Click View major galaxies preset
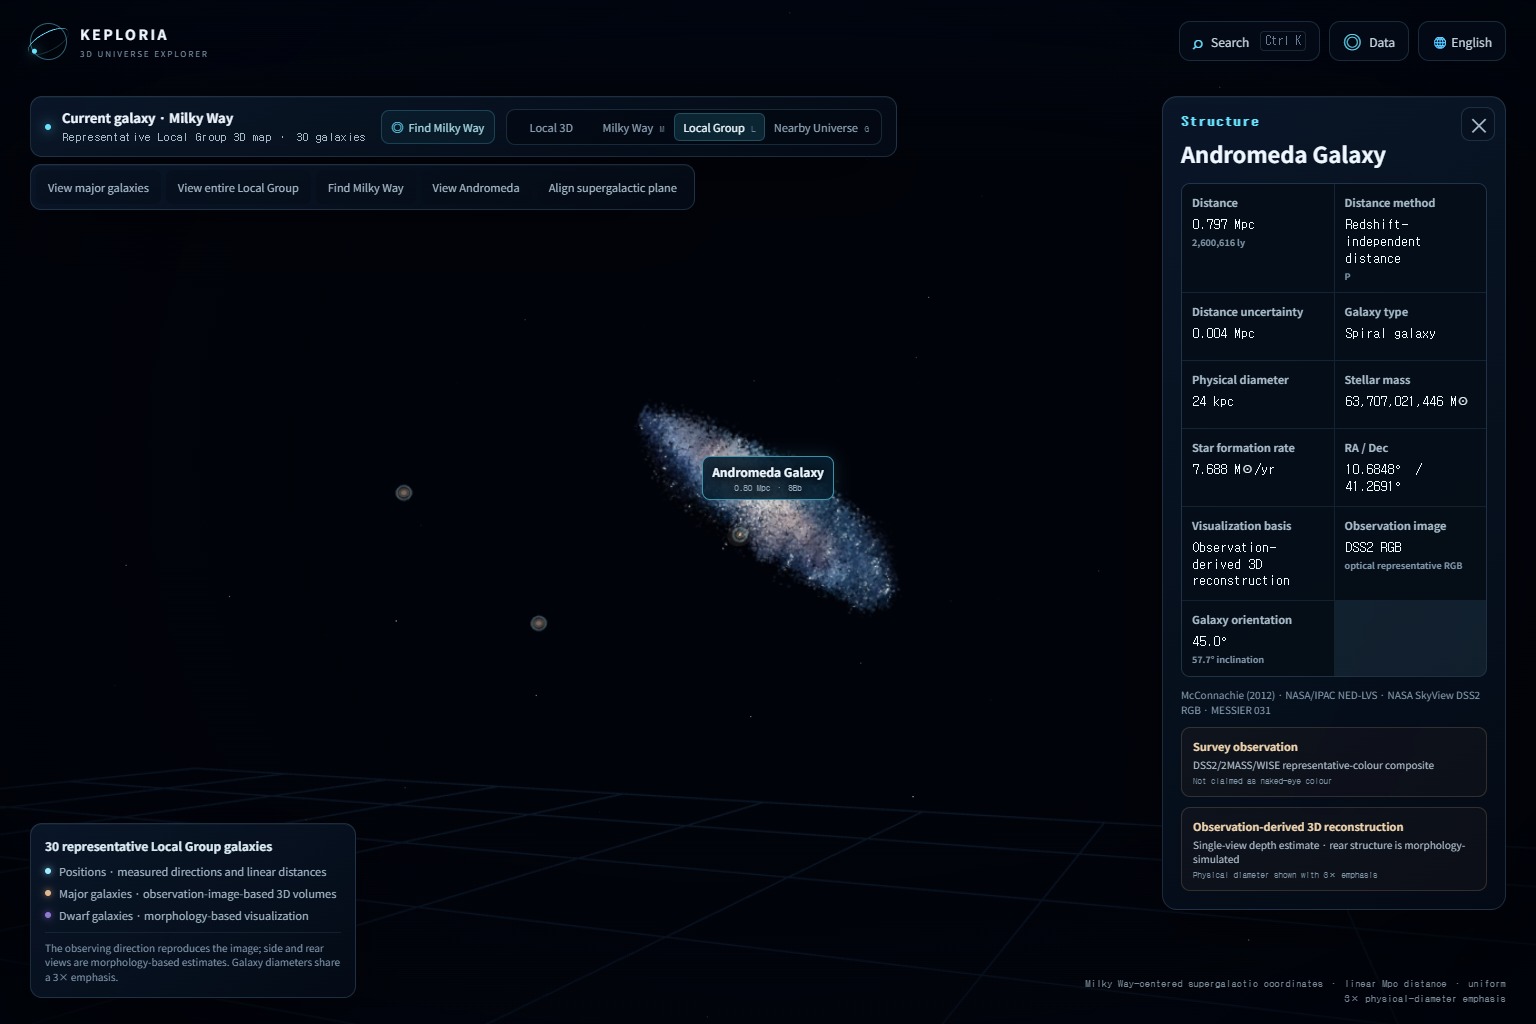Viewport: 1536px width, 1024px height. tap(98, 188)
